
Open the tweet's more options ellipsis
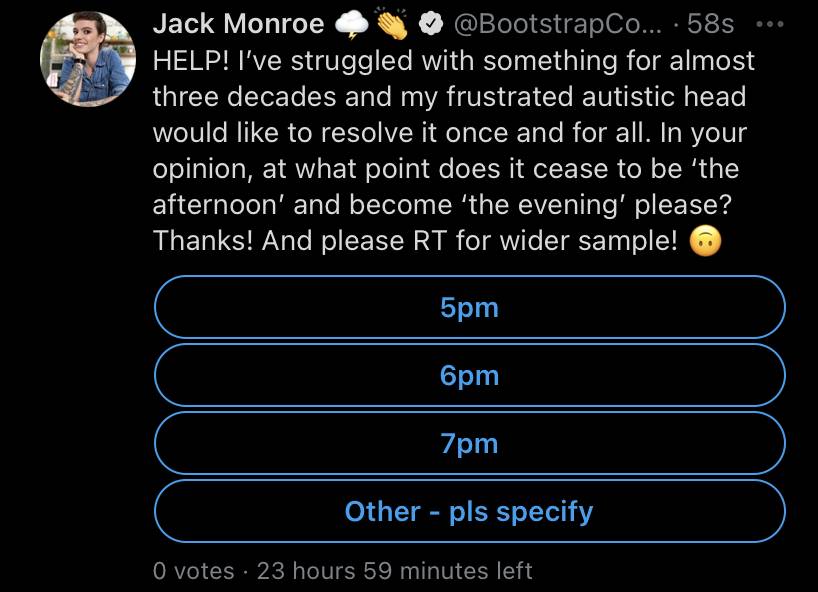769,25
